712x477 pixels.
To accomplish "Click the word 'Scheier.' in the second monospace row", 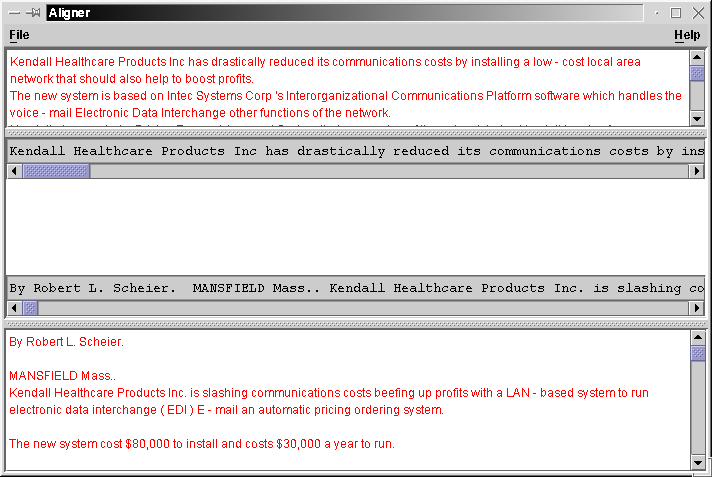I will 144,288.
